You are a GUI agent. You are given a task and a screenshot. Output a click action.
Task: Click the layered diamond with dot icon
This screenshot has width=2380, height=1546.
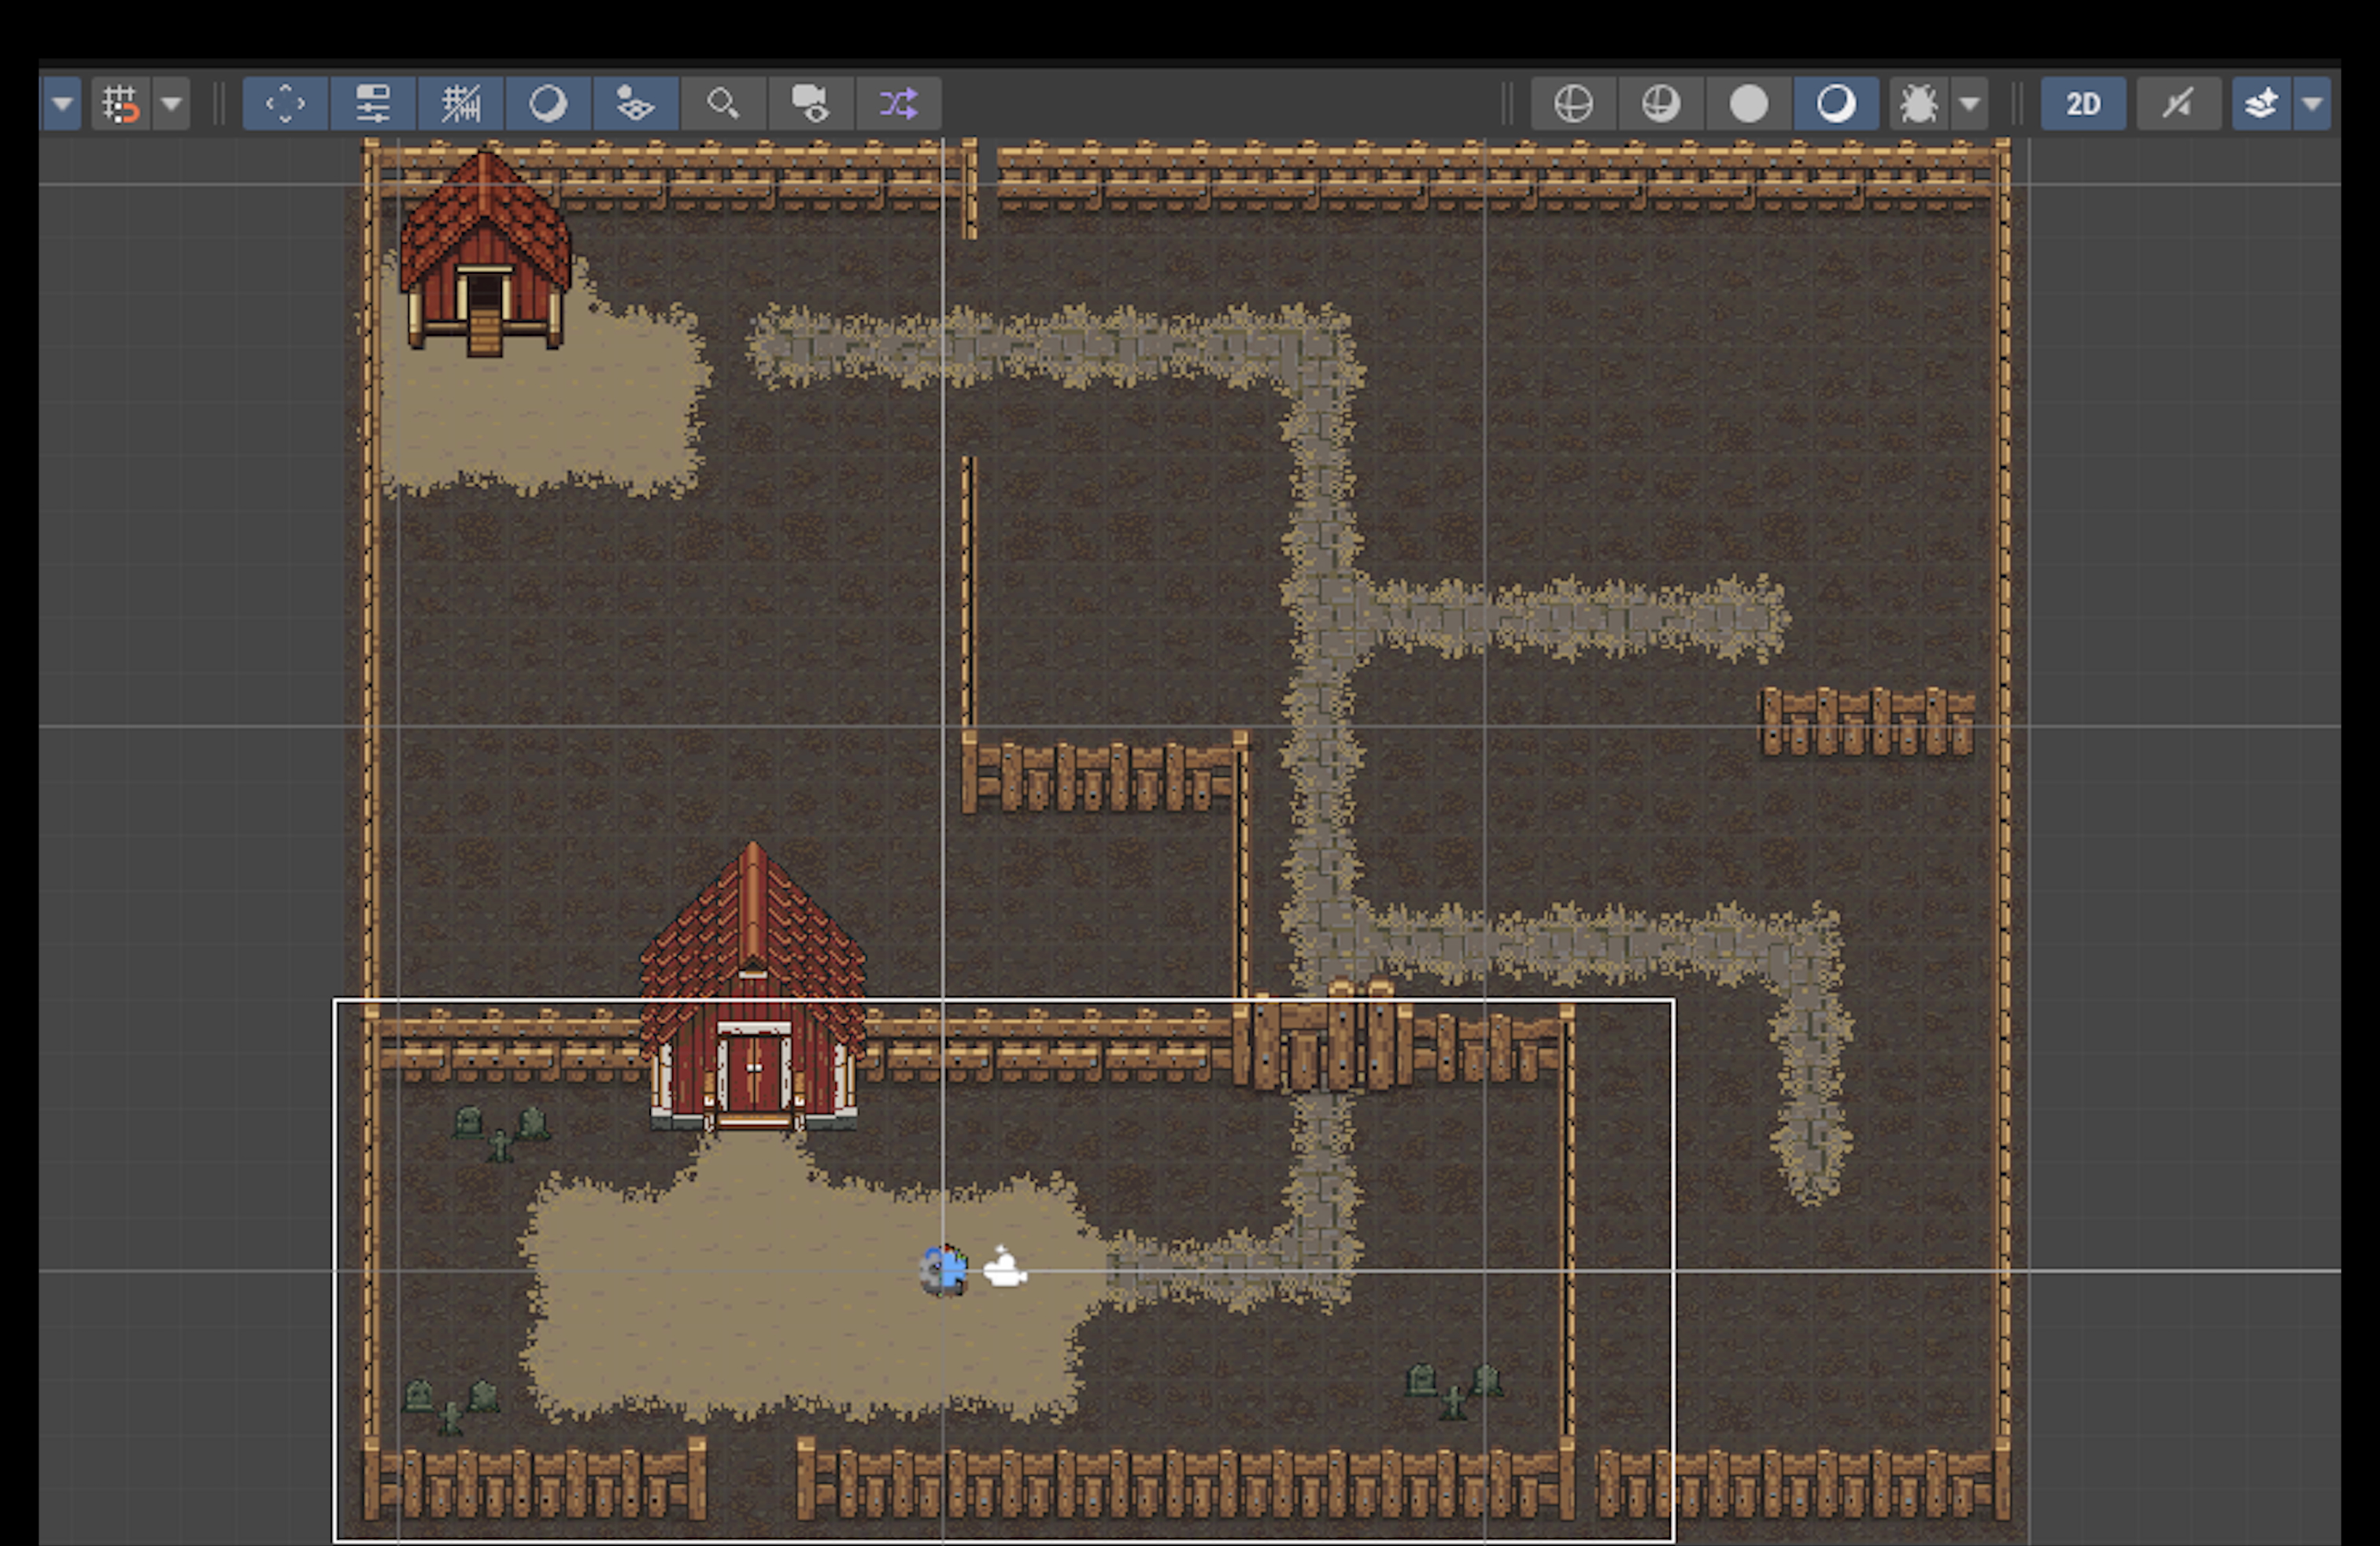635,104
